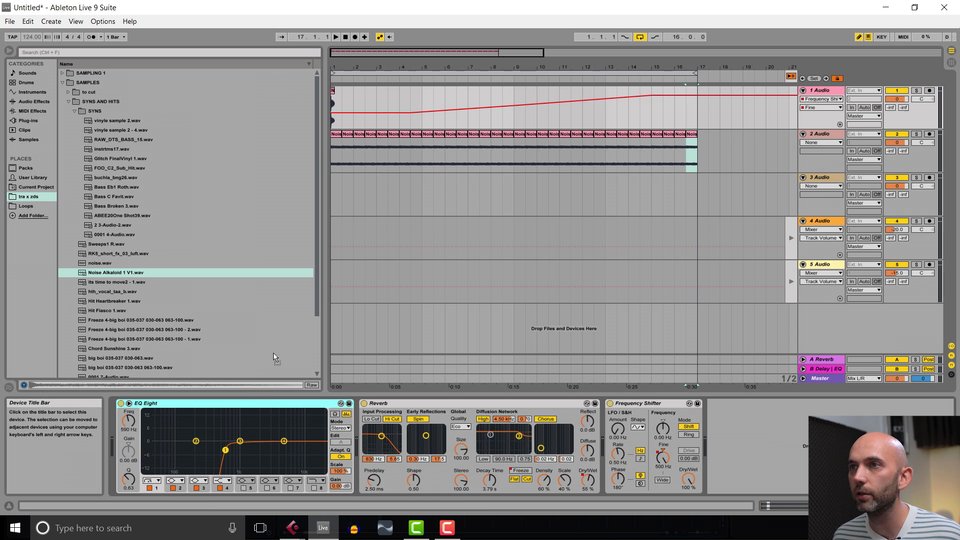Collapse the SAMPLES folder
This screenshot has height=540, width=960.
[x=62, y=82]
